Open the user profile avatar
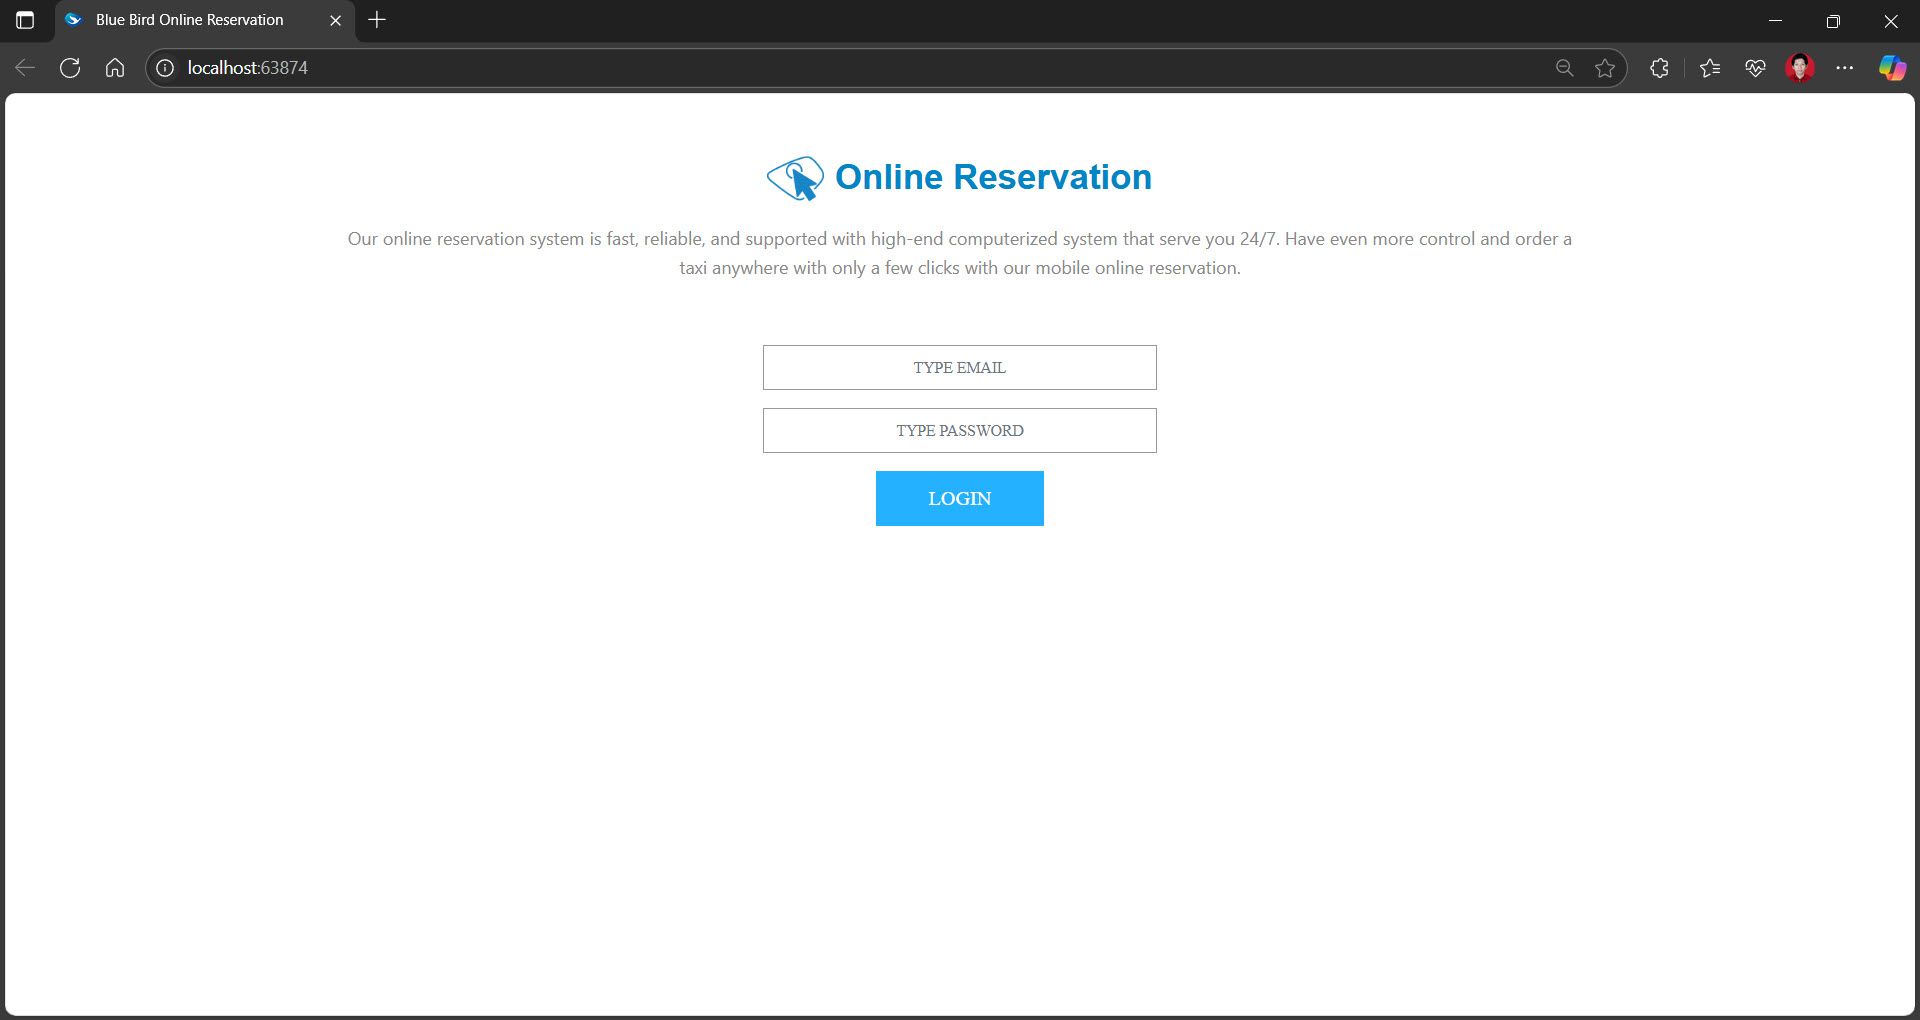 pyautogui.click(x=1800, y=68)
